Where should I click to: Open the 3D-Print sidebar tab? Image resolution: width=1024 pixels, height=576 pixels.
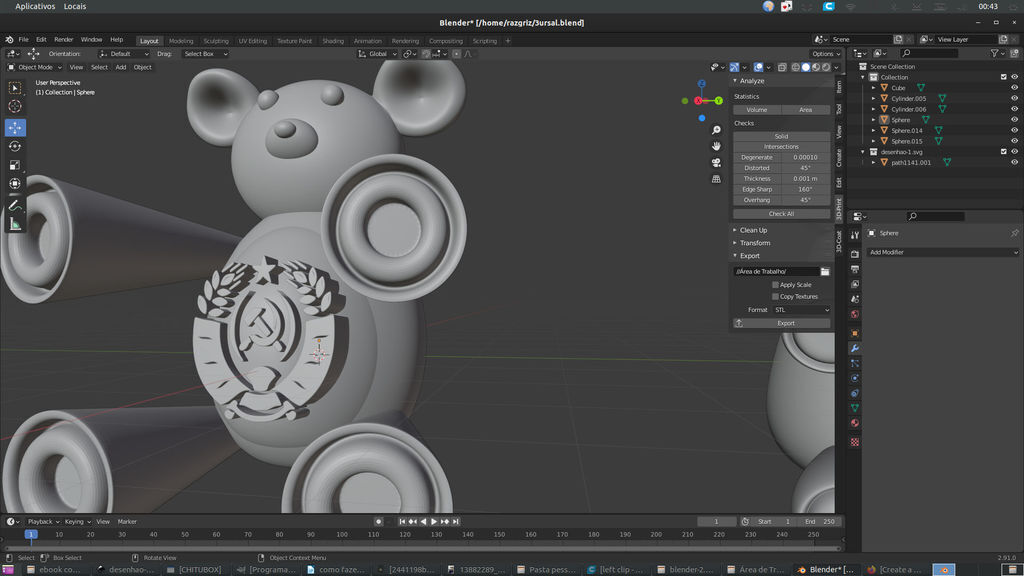[x=839, y=209]
